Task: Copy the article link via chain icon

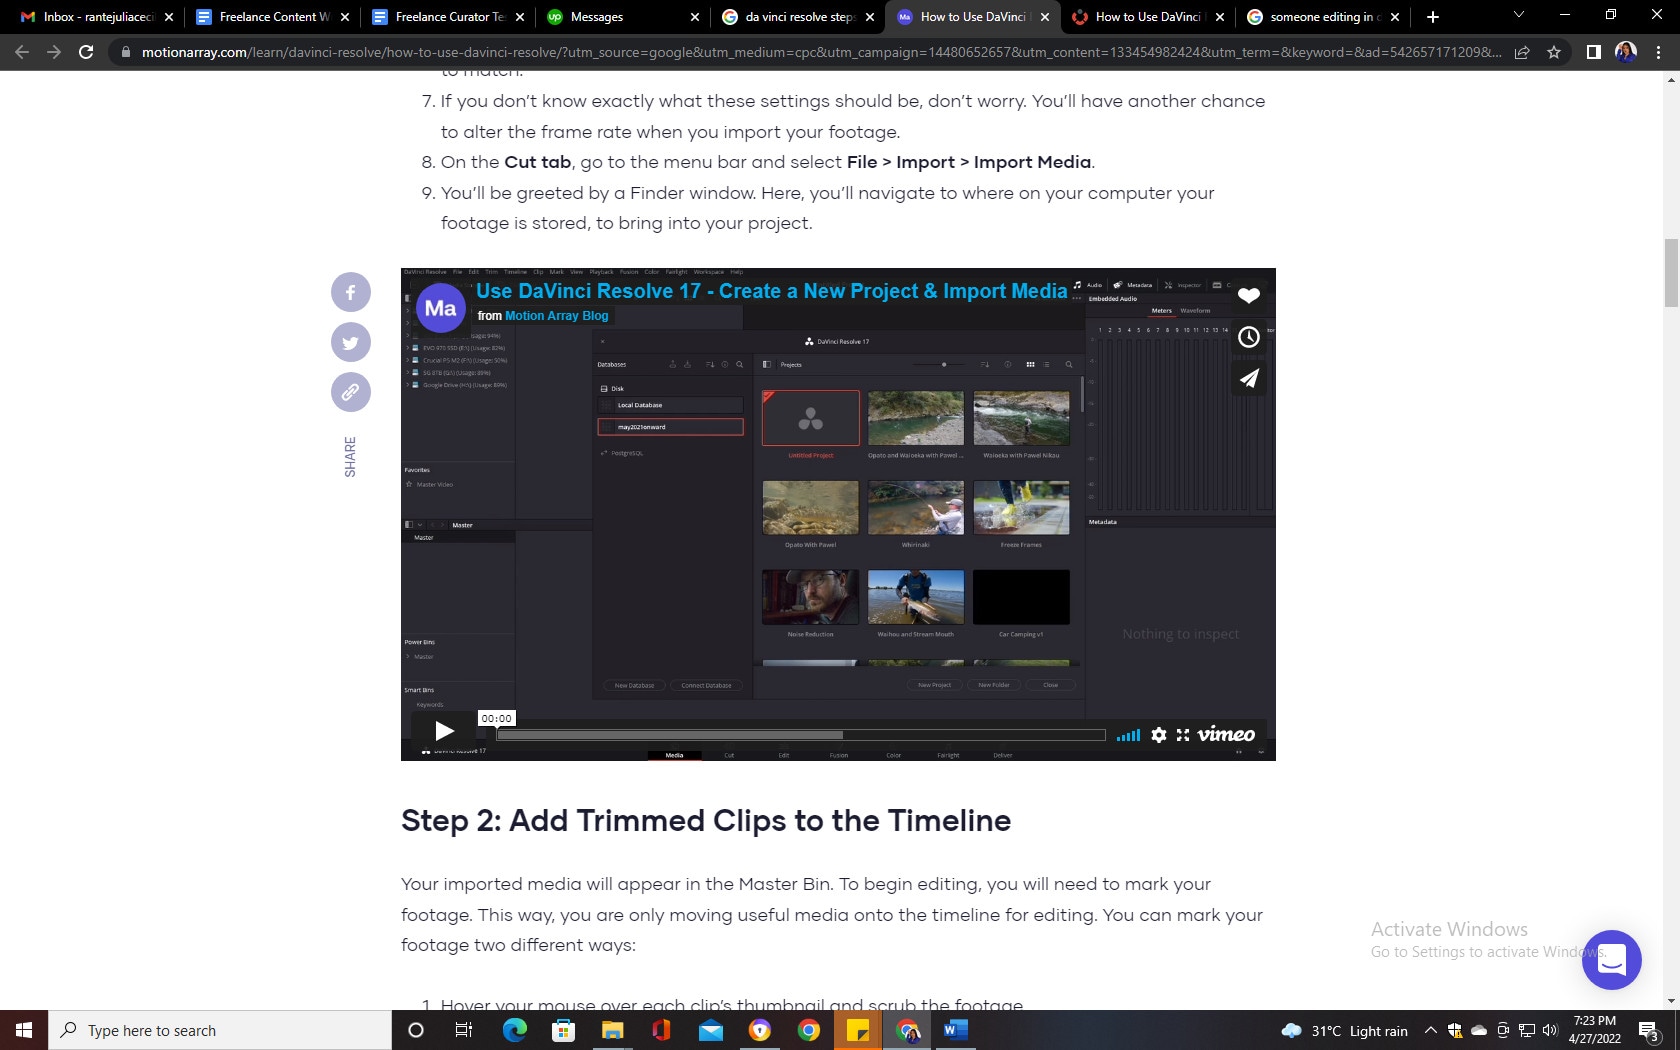Action: coord(351,392)
